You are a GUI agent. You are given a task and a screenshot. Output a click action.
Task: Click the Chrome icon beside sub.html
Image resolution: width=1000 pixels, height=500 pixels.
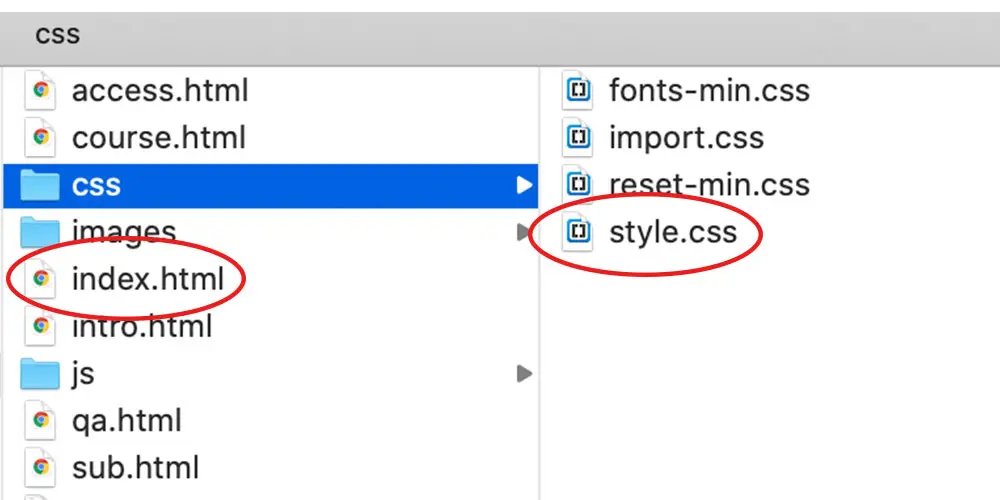(x=40, y=468)
